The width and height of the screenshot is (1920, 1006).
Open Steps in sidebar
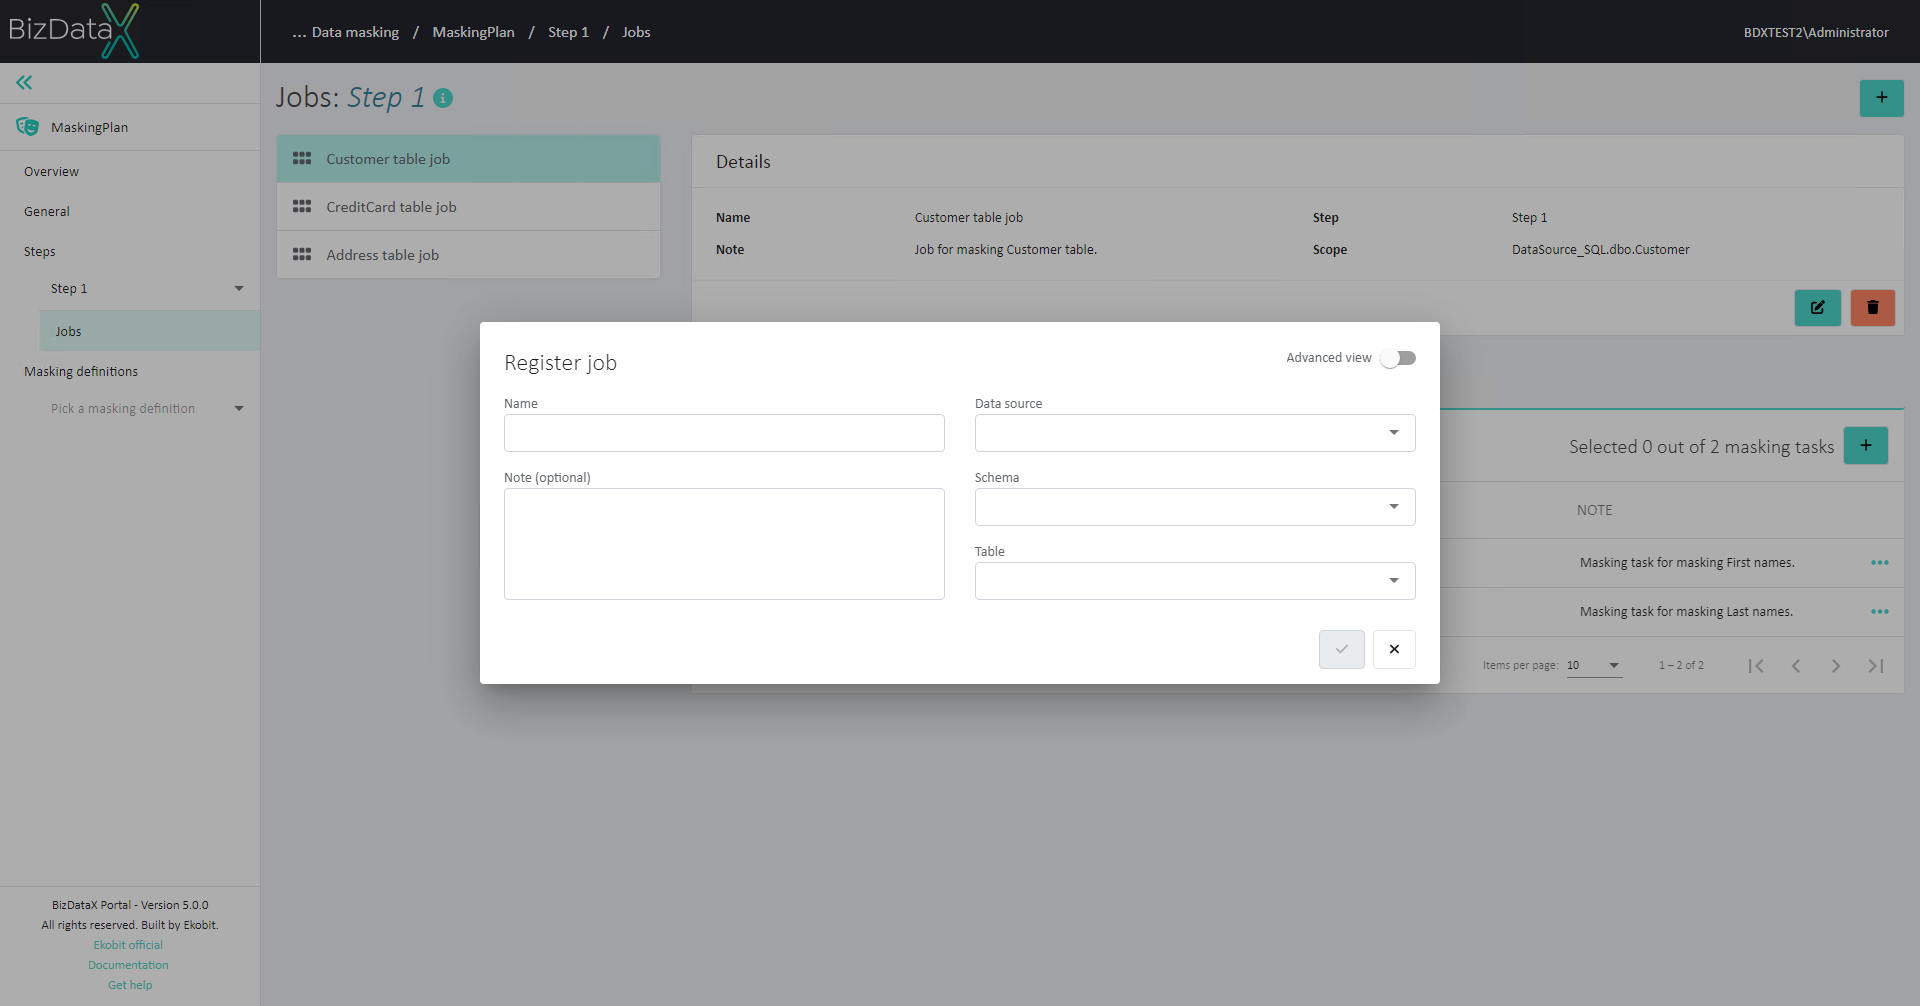(40, 252)
